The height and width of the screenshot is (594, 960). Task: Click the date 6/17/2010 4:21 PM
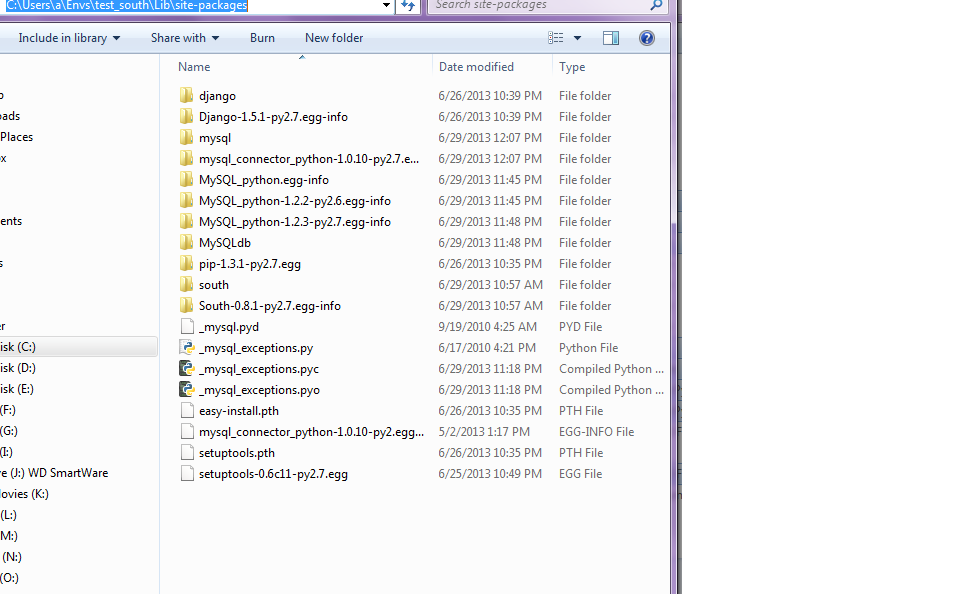(487, 348)
